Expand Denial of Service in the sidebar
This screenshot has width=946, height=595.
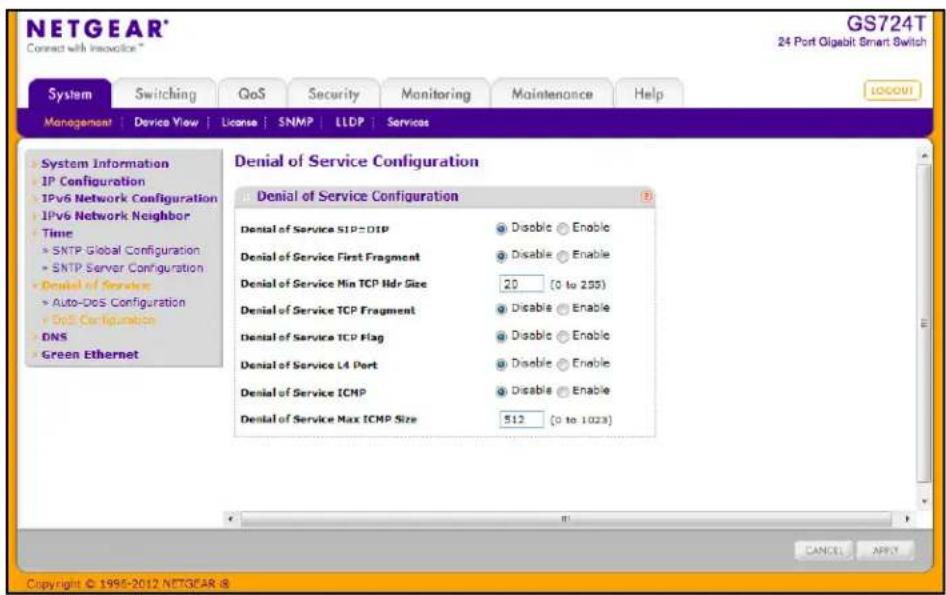click(x=96, y=285)
